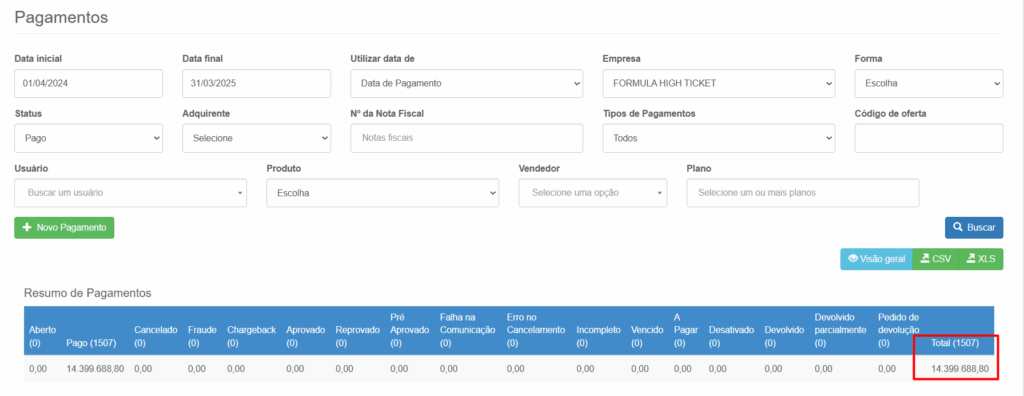Open the Vendedor select option dropdown
The image size is (1024, 396).
593,193
